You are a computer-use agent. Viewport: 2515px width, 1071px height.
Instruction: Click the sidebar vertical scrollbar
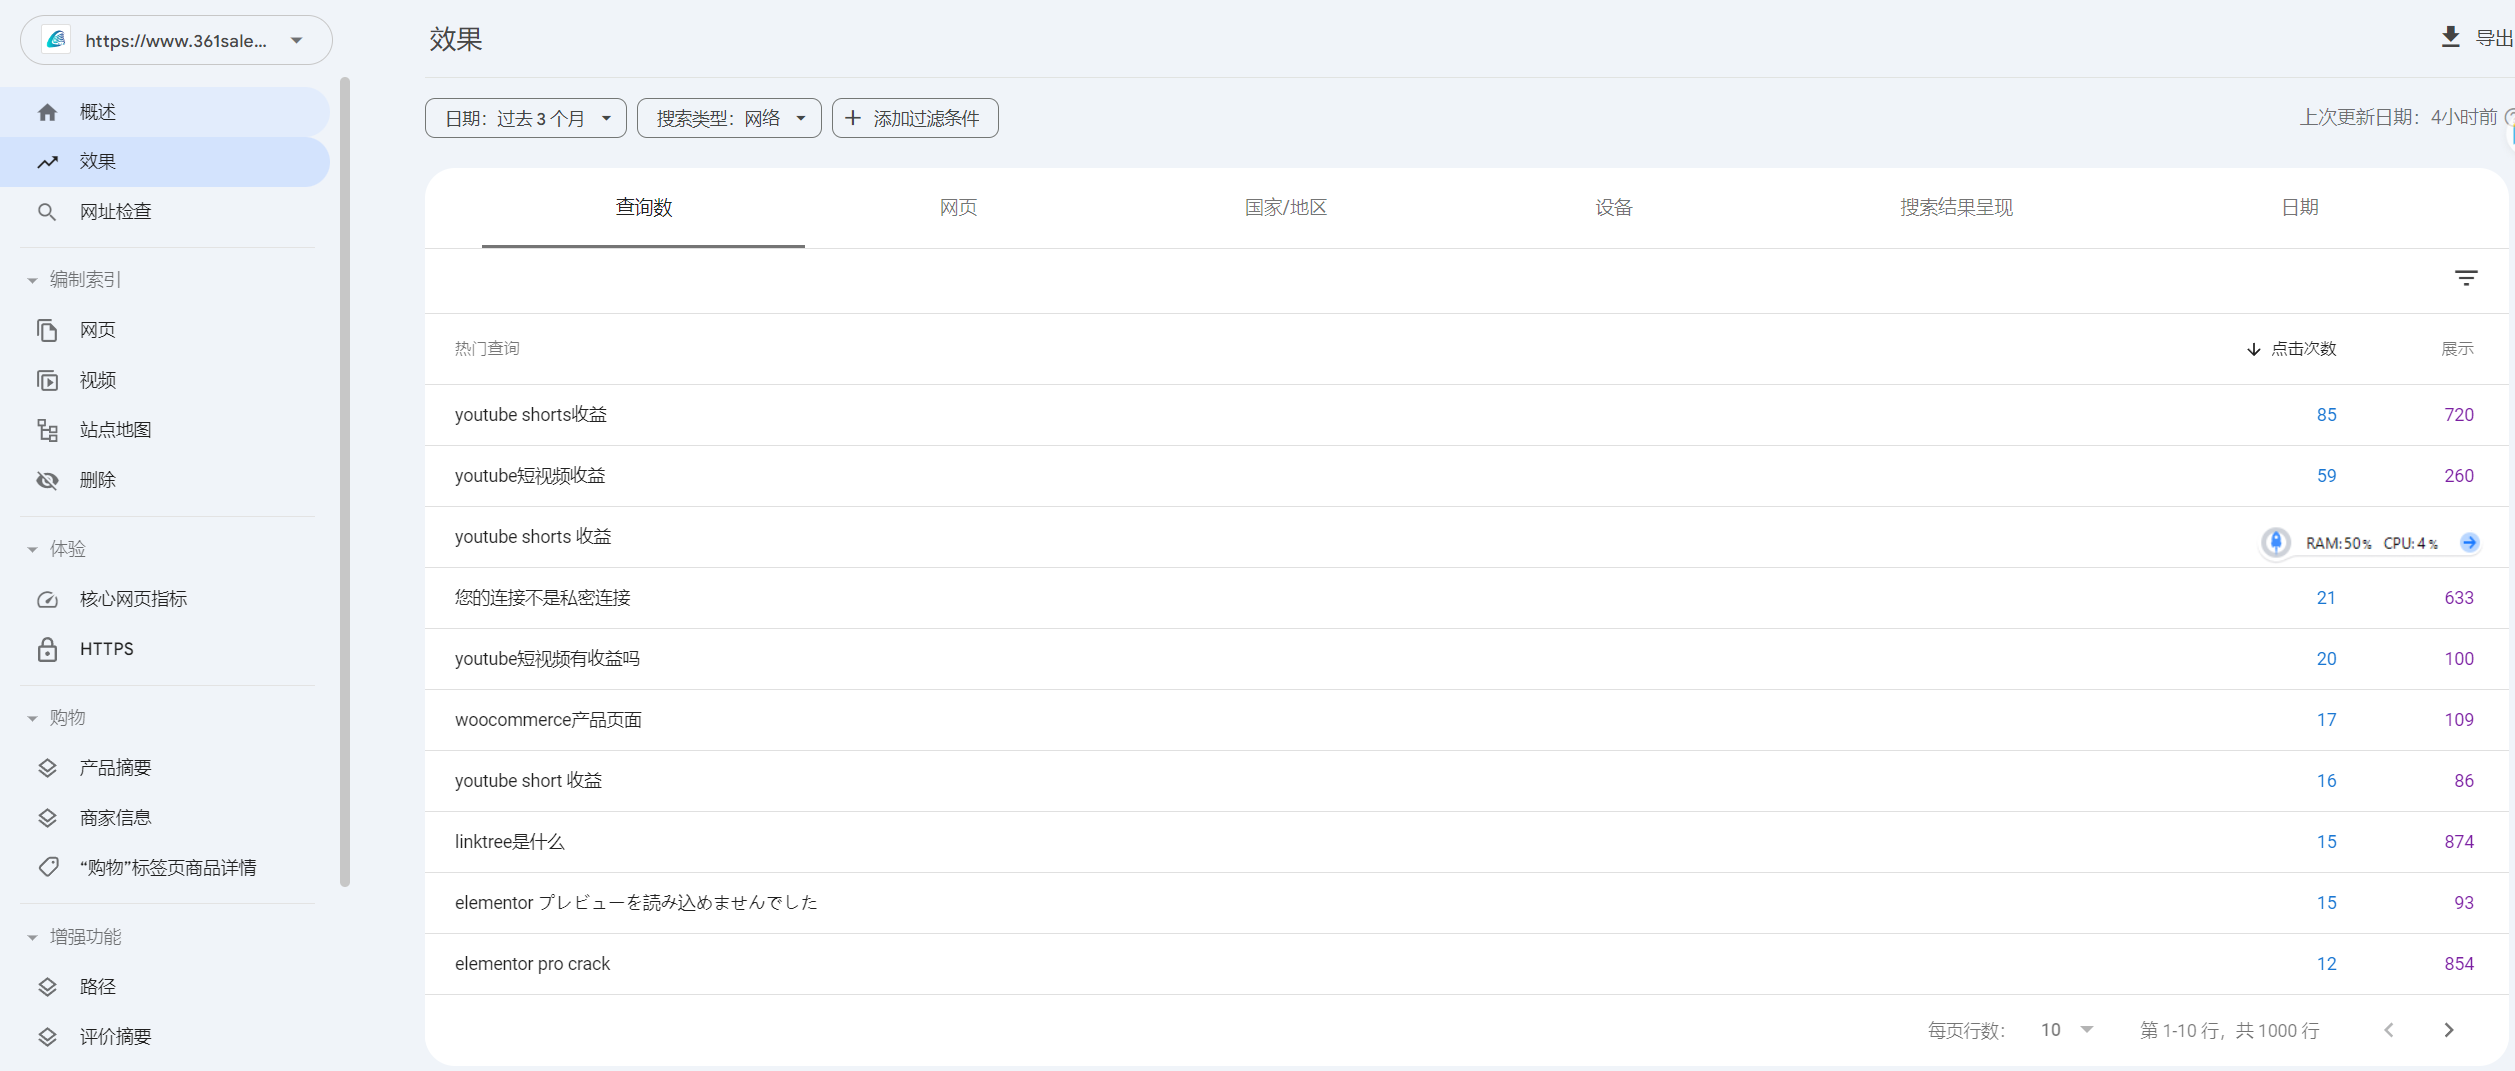click(345, 480)
